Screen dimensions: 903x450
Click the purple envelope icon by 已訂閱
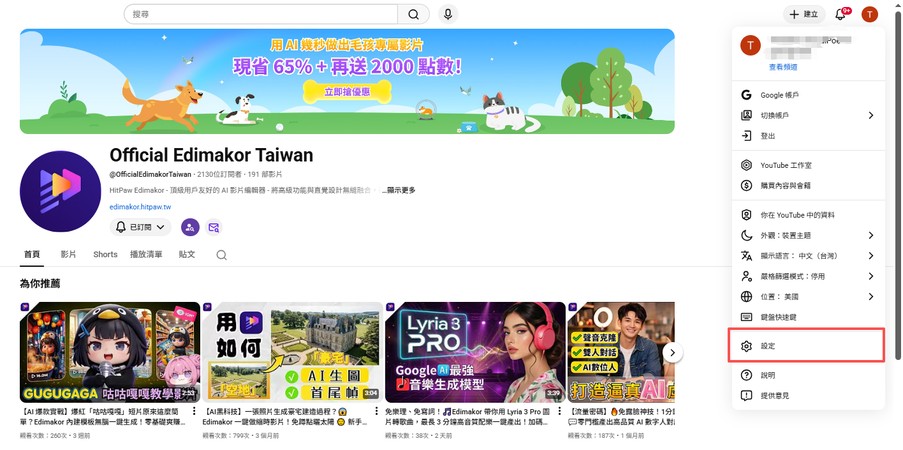(x=214, y=227)
